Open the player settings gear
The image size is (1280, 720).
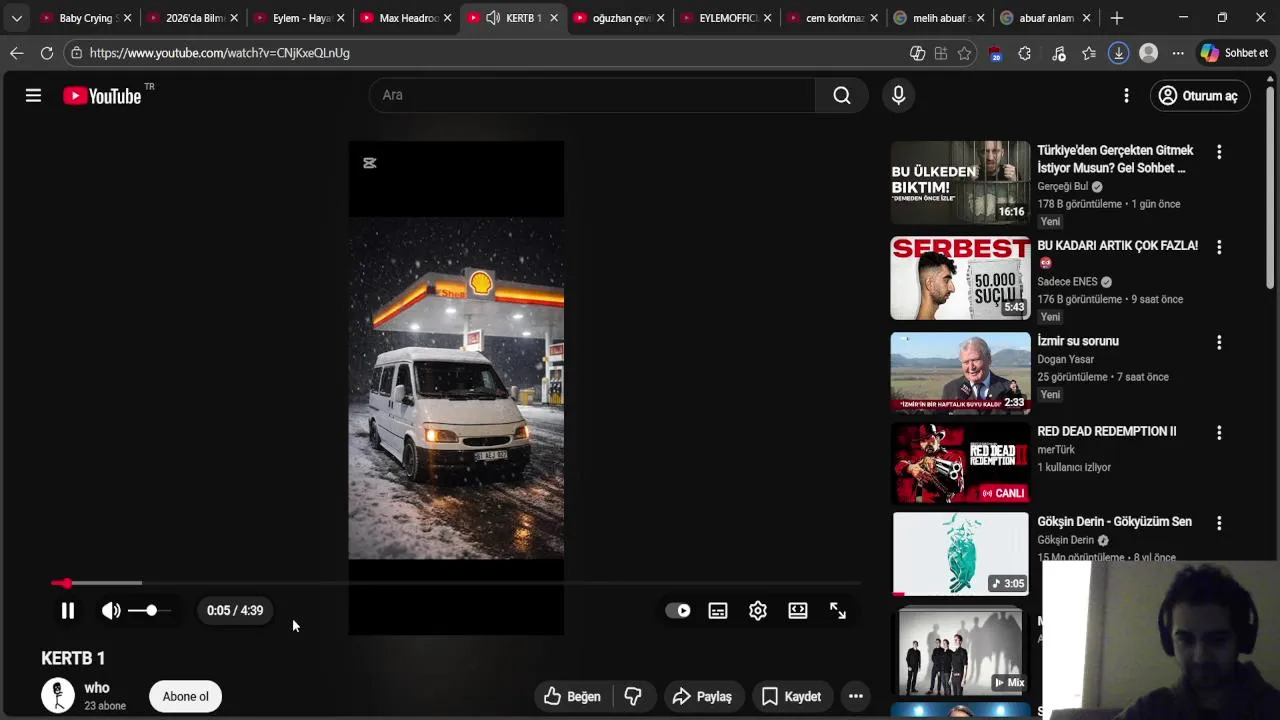tap(758, 610)
